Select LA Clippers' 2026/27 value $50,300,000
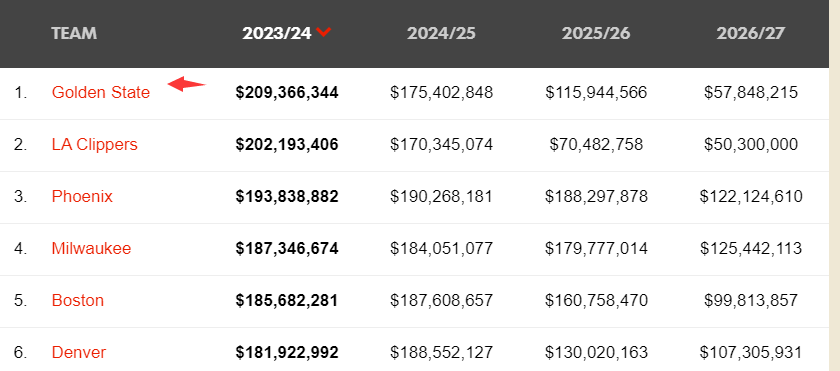This screenshot has height=371, width=840. click(751, 145)
